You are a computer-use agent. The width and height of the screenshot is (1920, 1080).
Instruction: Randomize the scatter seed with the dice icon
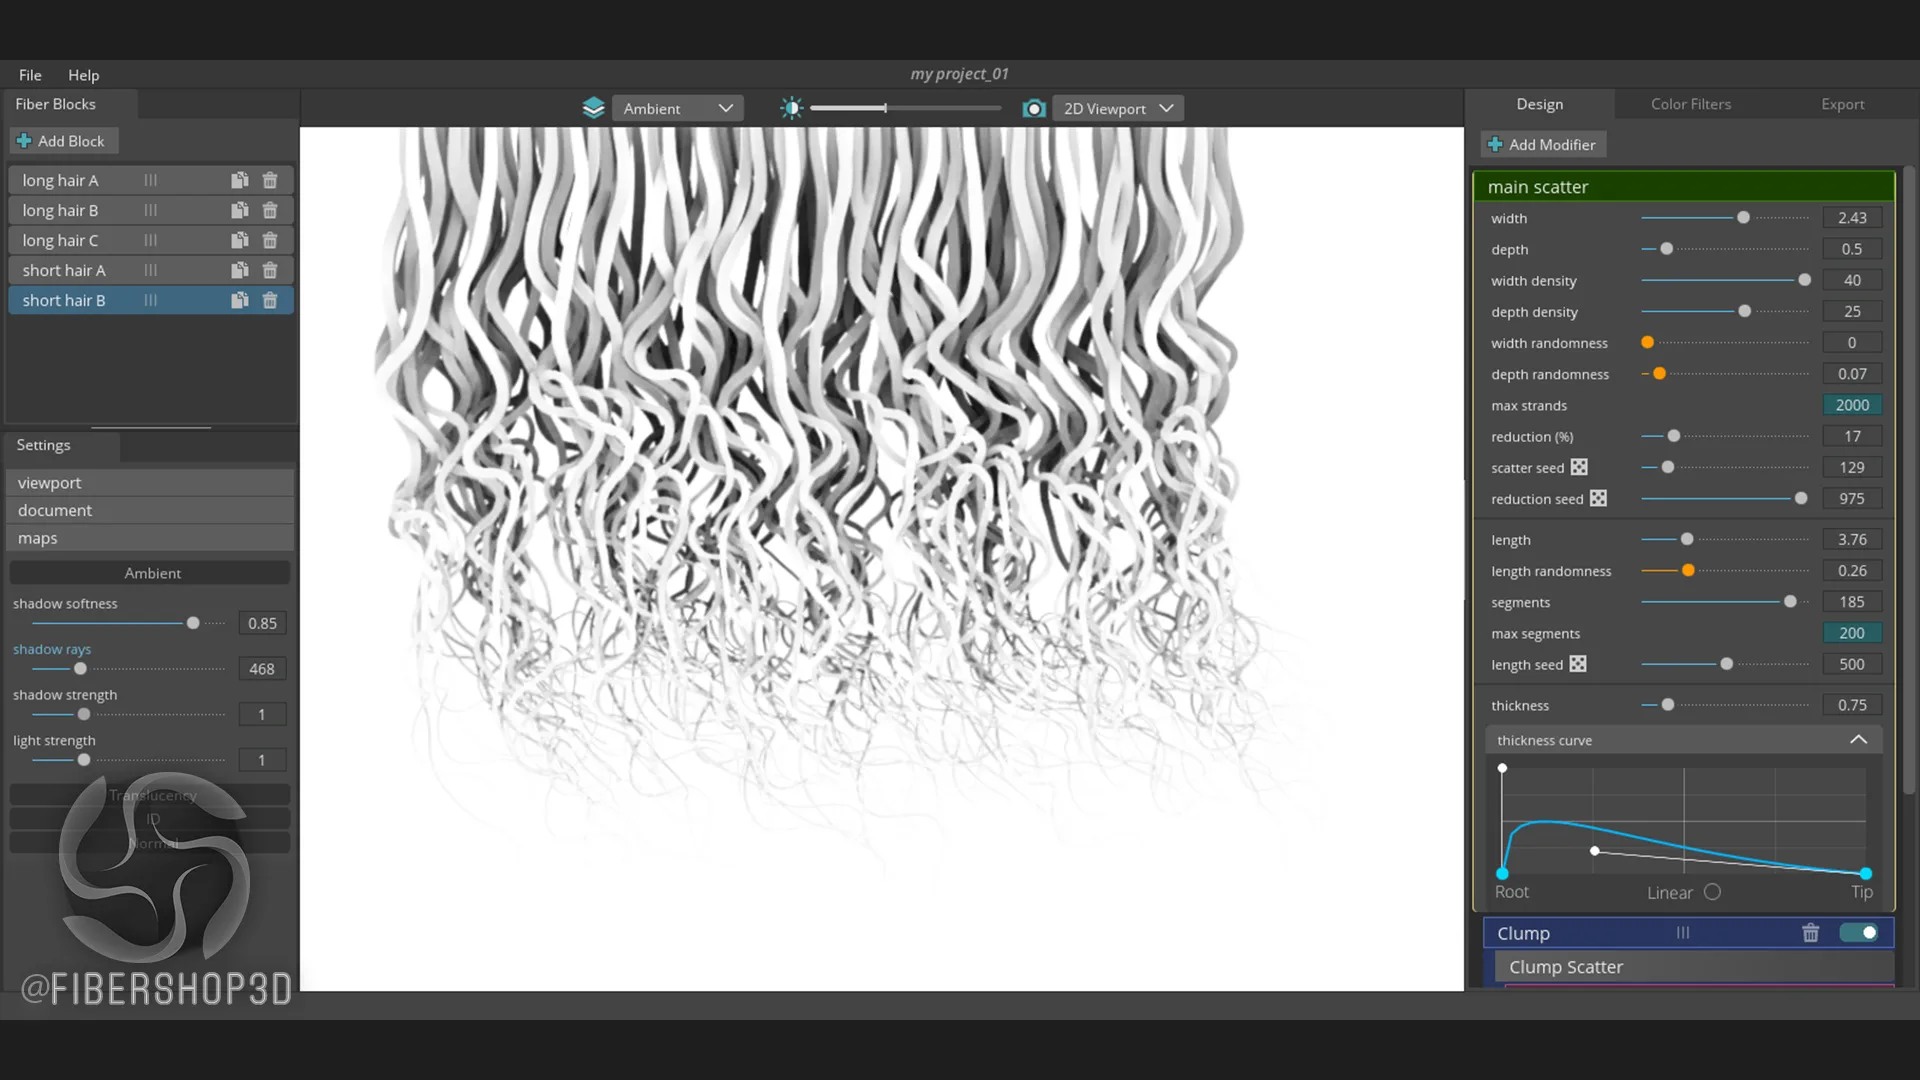point(1578,467)
